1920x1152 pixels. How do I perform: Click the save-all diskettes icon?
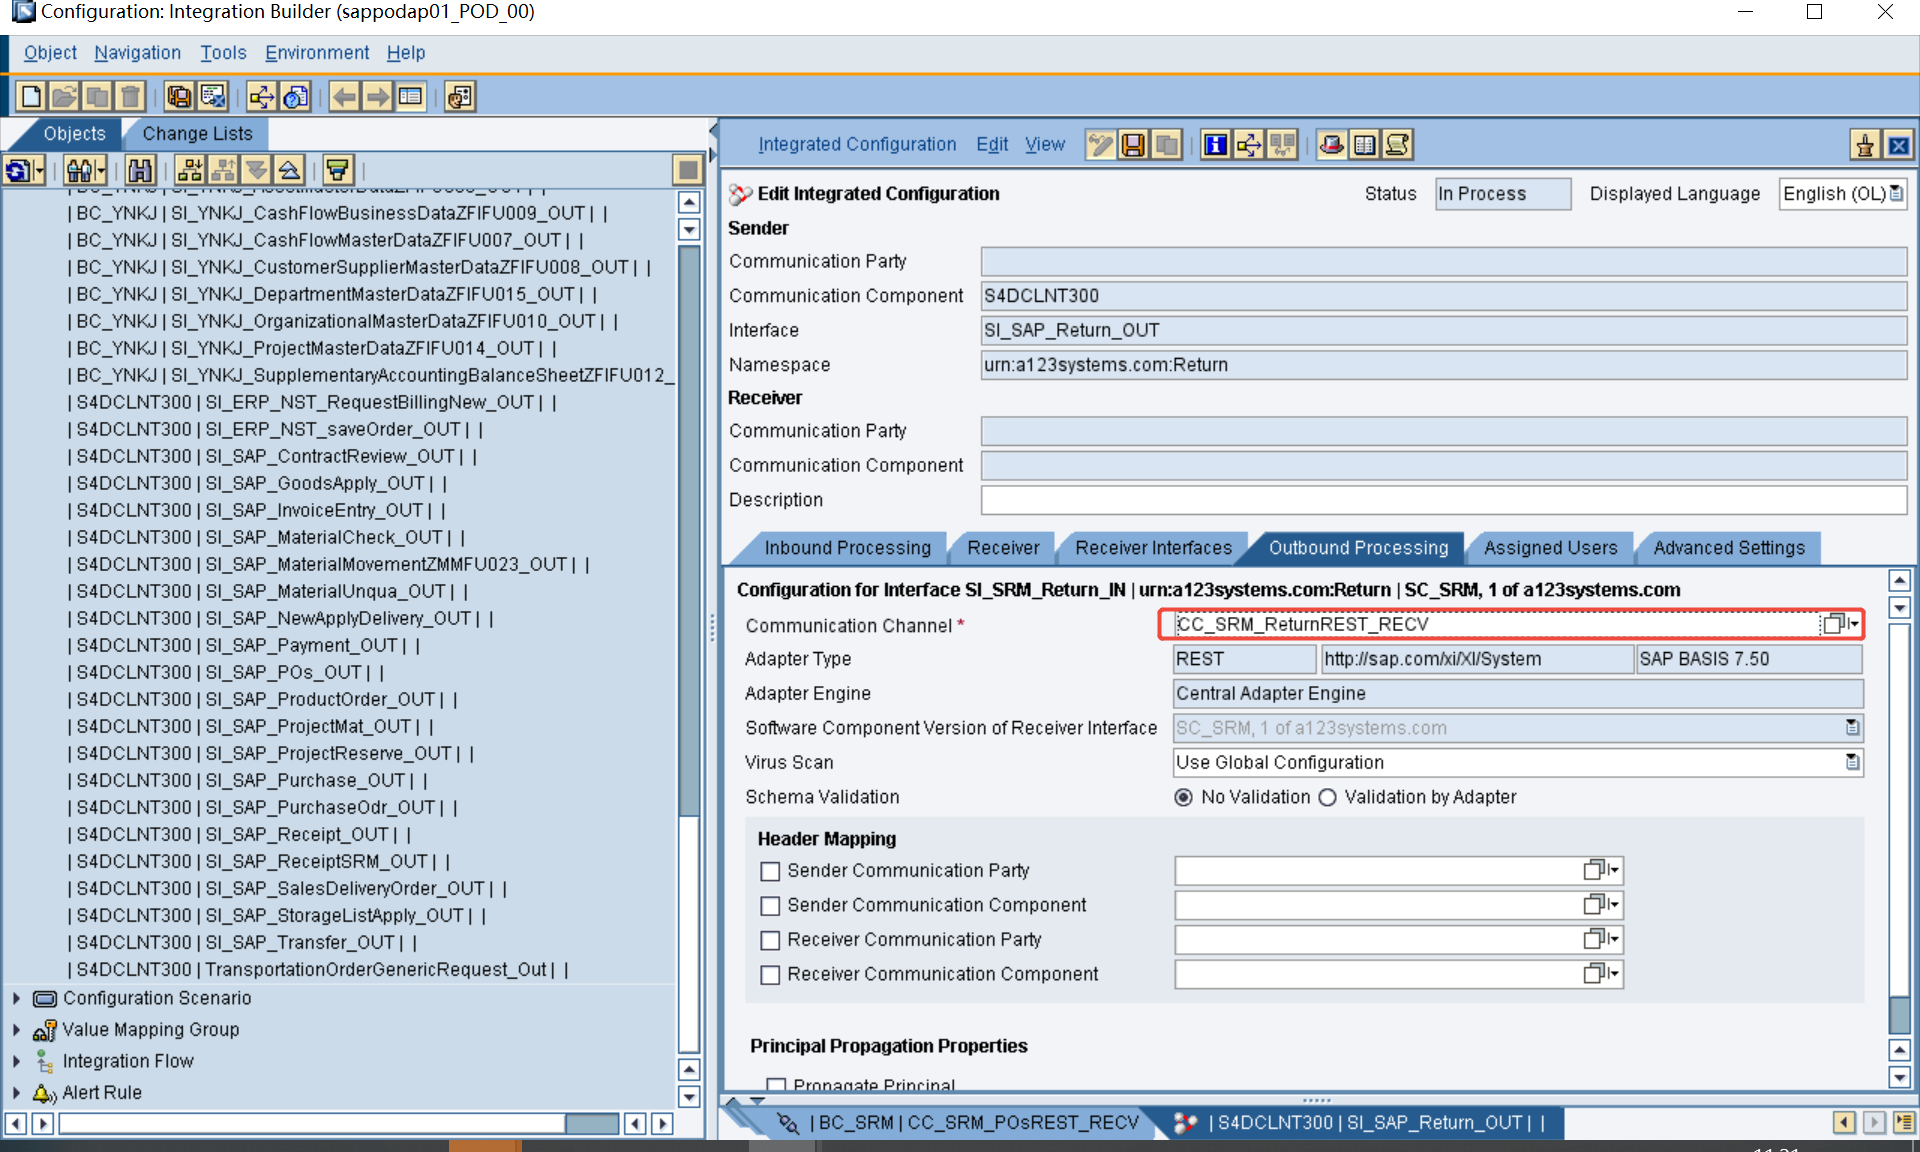click(180, 97)
